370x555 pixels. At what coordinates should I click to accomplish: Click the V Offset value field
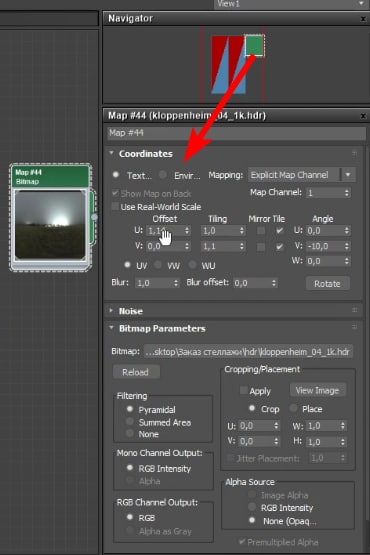[x=165, y=246]
